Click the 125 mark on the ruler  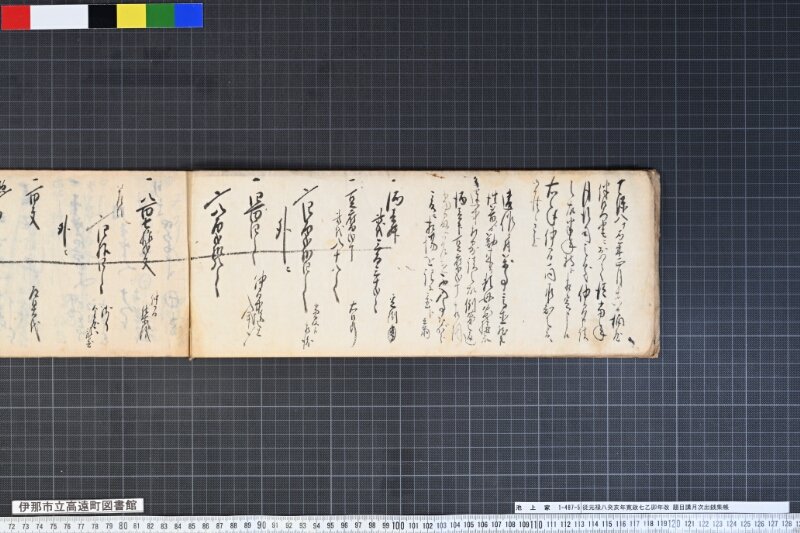pyautogui.click(x=745, y=524)
